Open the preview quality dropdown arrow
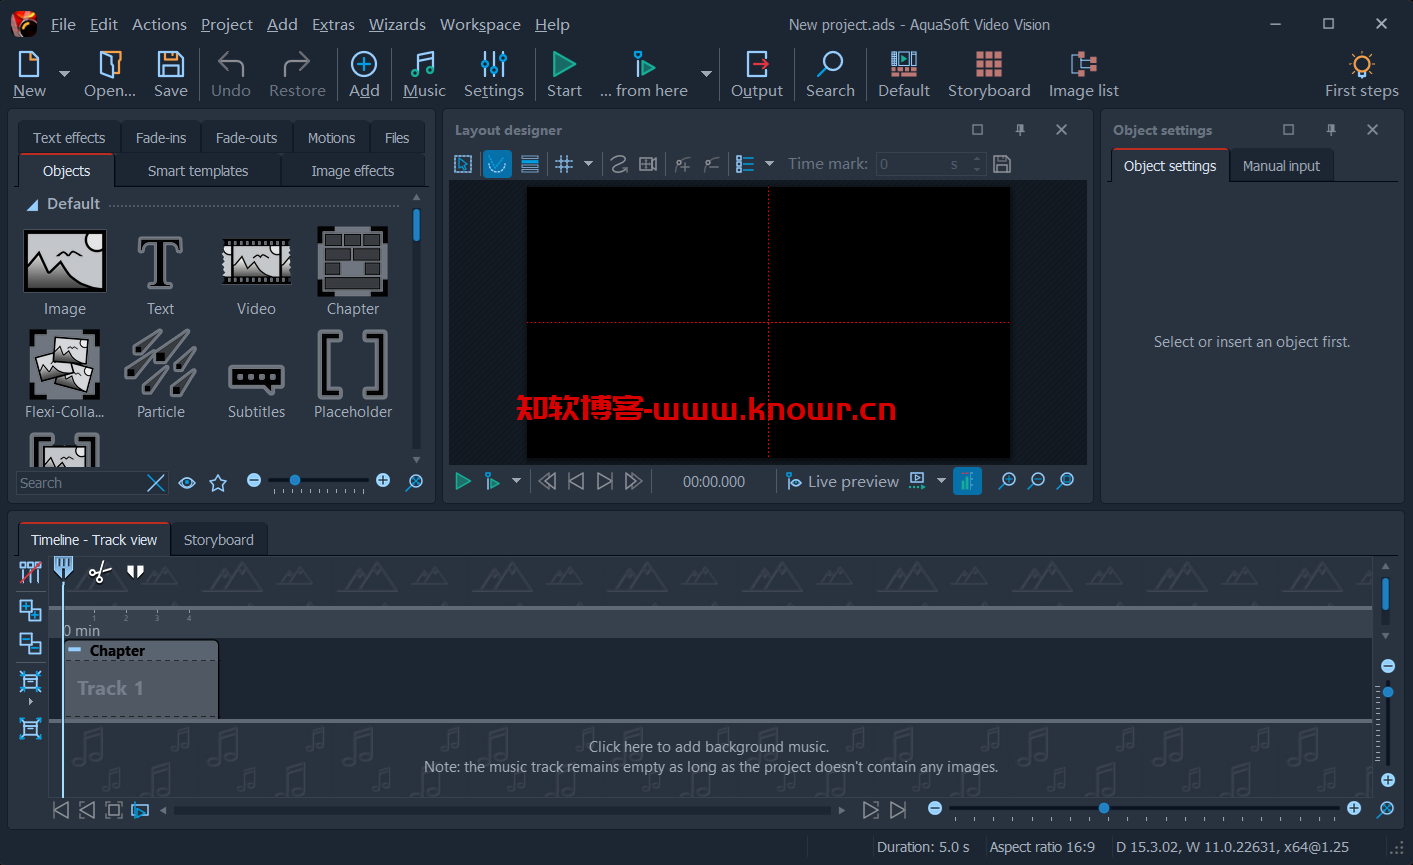 click(x=941, y=481)
